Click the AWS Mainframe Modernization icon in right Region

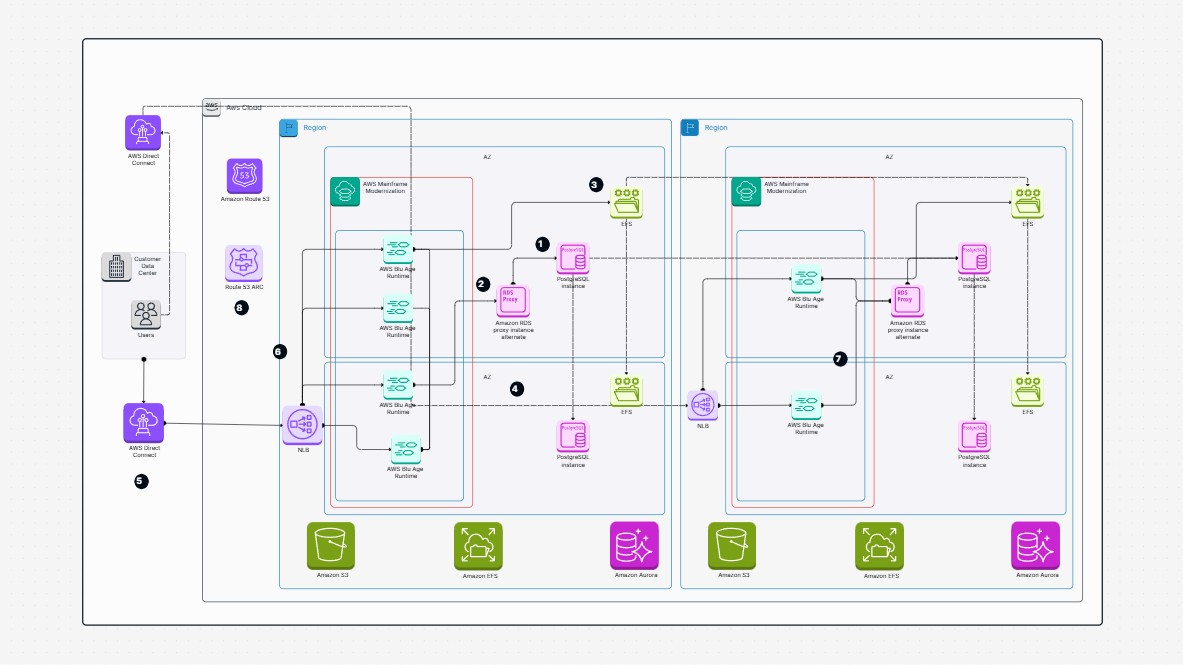tap(746, 192)
